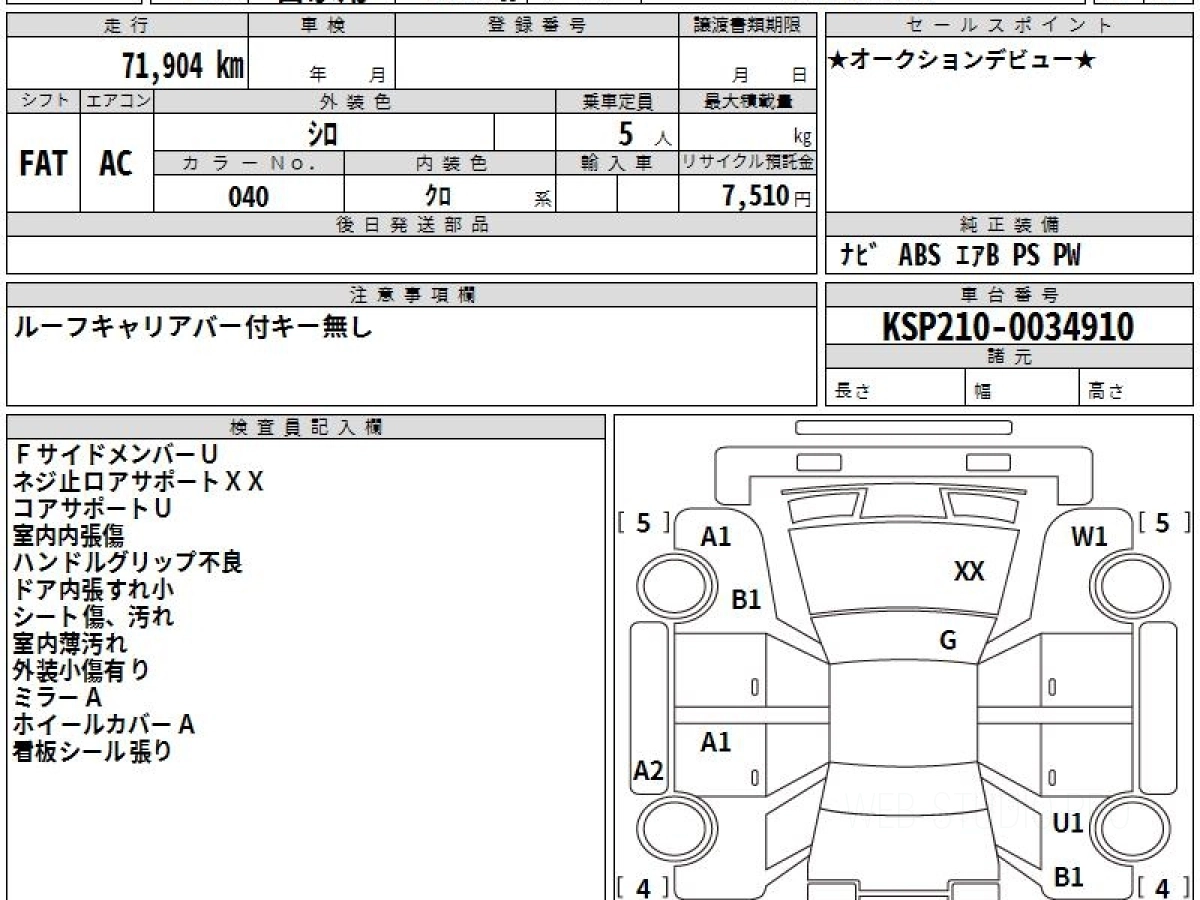Click the mileage value 71,904 km
Image resolution: width=1200 pixels, height=900 pixels.
click(183, 66)
